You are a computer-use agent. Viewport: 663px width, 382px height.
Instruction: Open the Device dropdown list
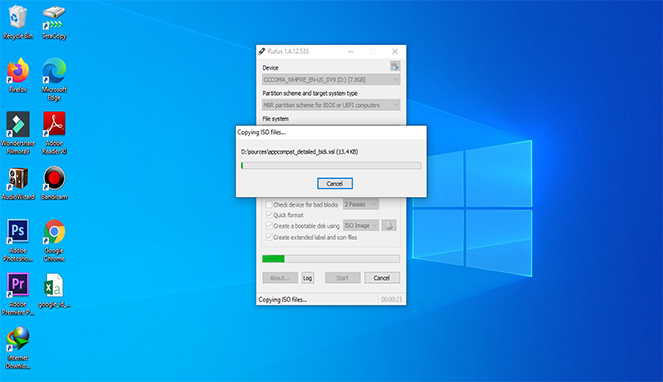tap(331, 80)
